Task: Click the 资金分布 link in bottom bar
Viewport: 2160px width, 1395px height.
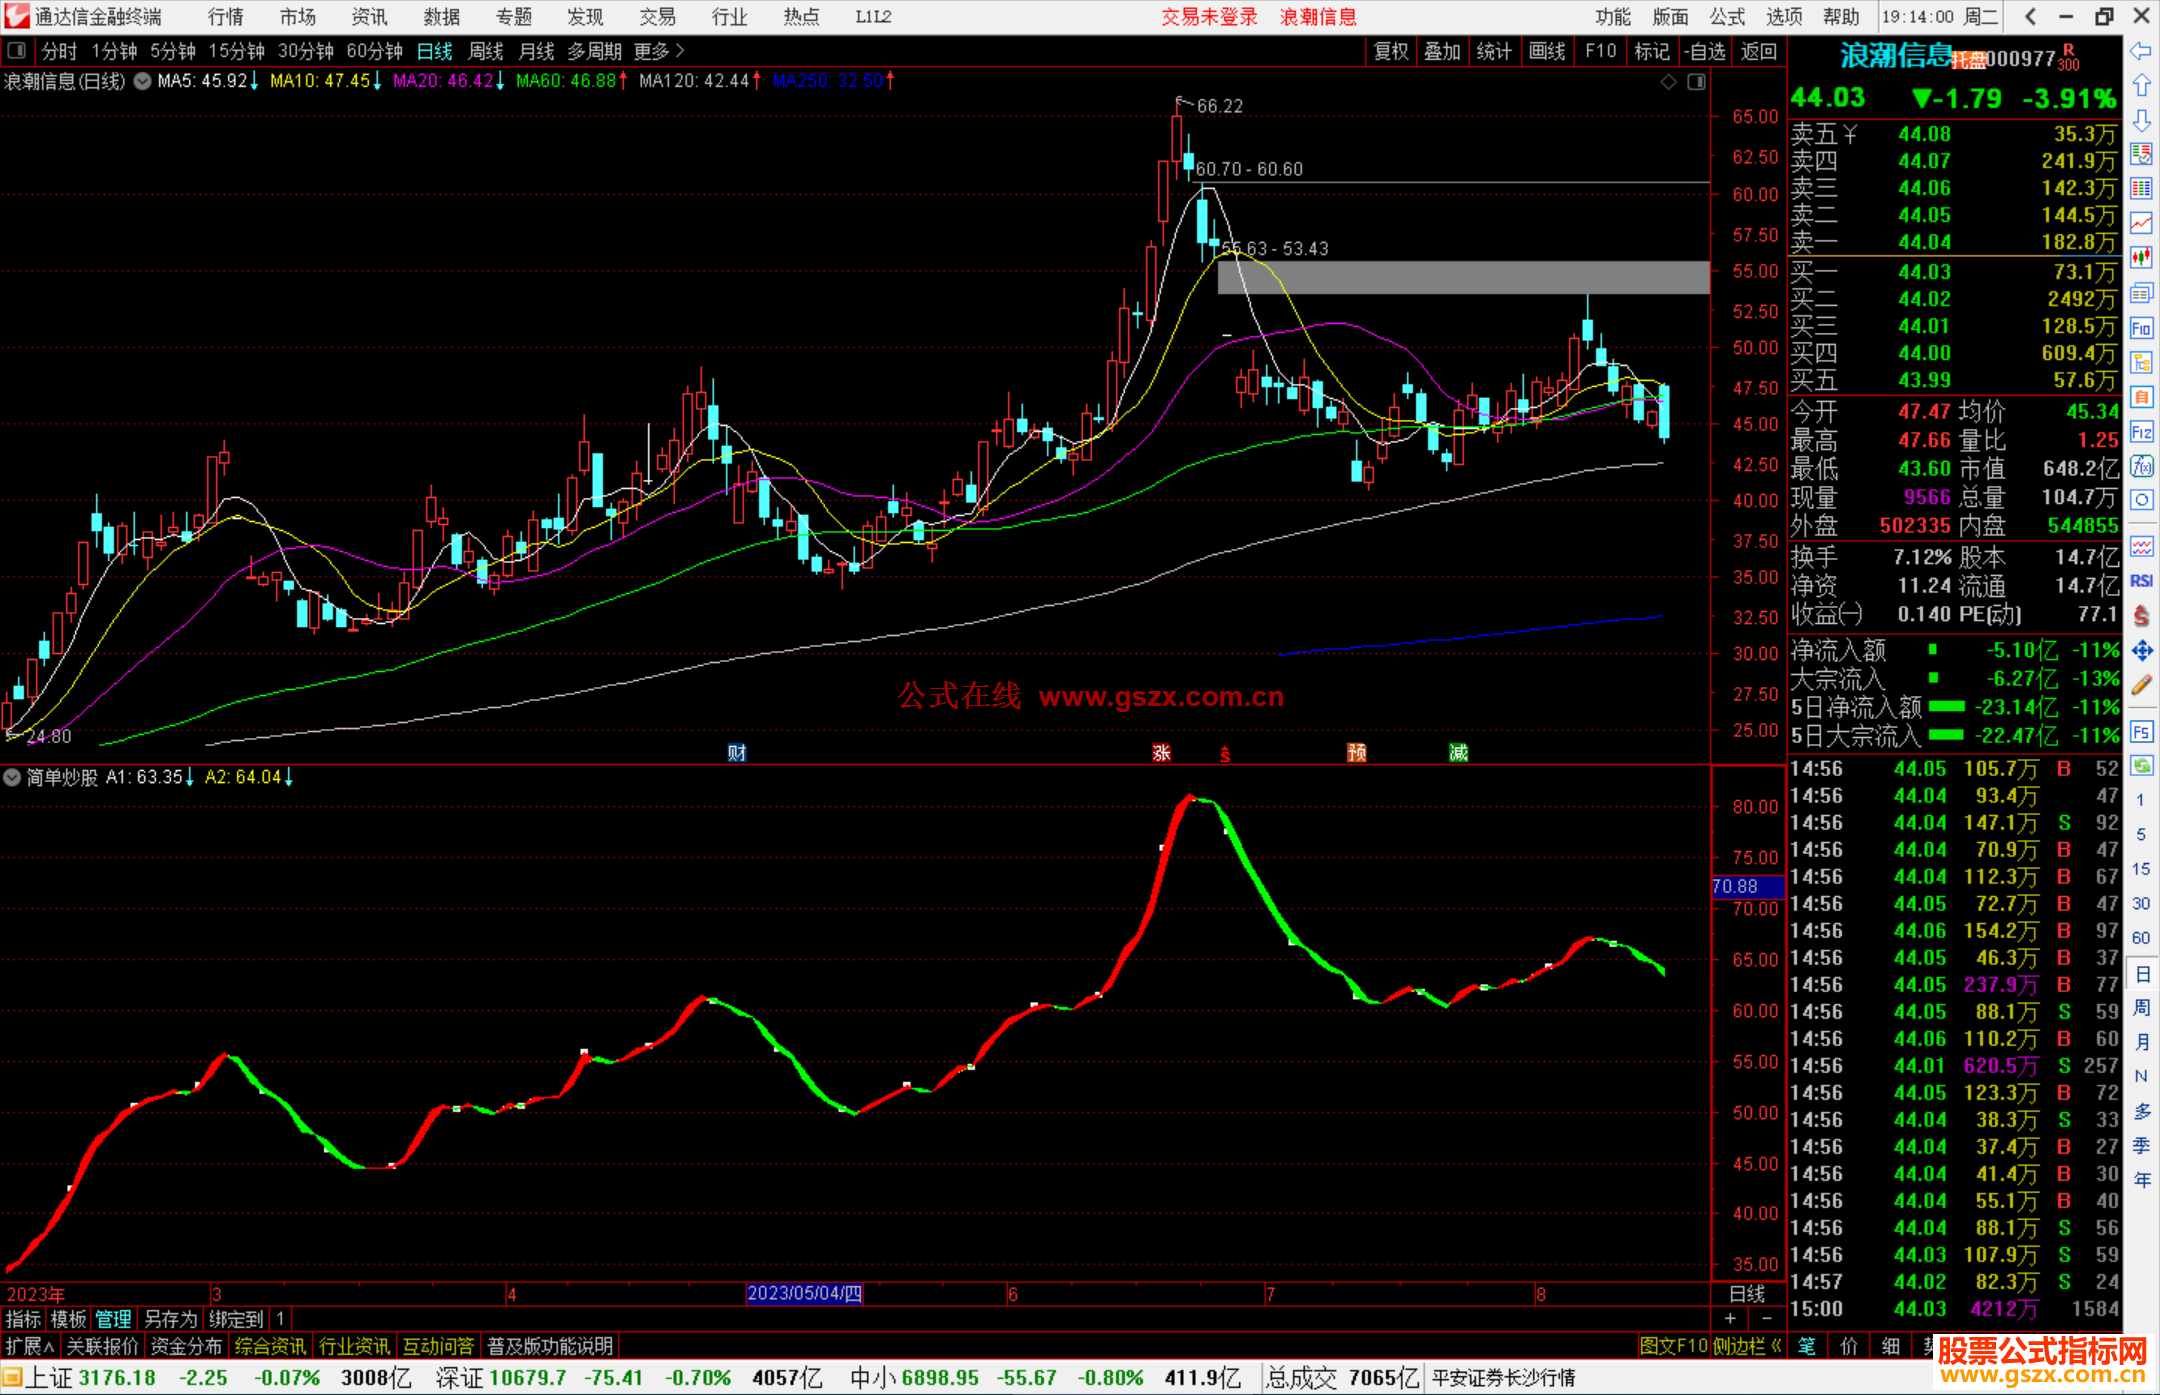Action: (x=186, y=1346)
